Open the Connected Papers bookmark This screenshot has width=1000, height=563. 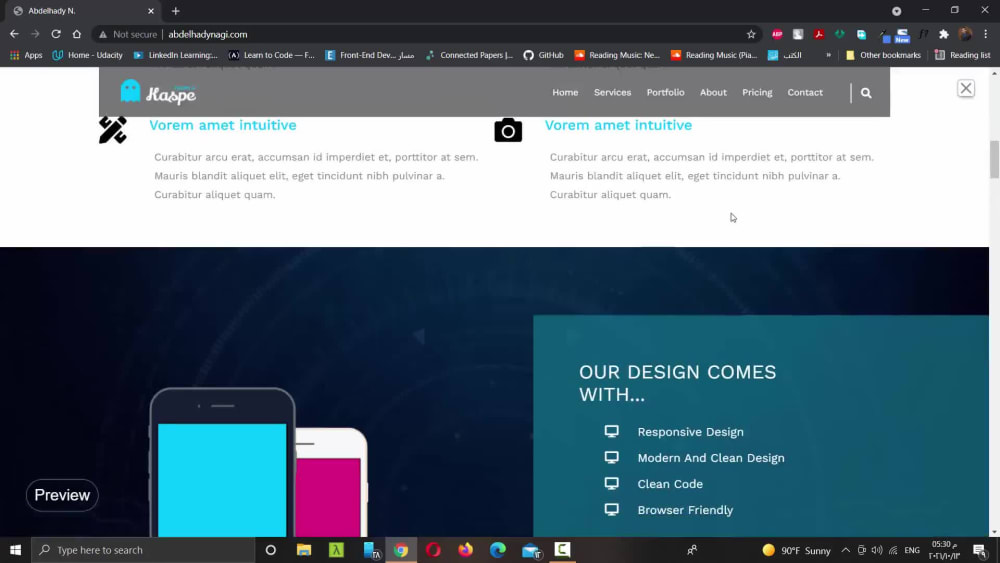coord(469,55)
